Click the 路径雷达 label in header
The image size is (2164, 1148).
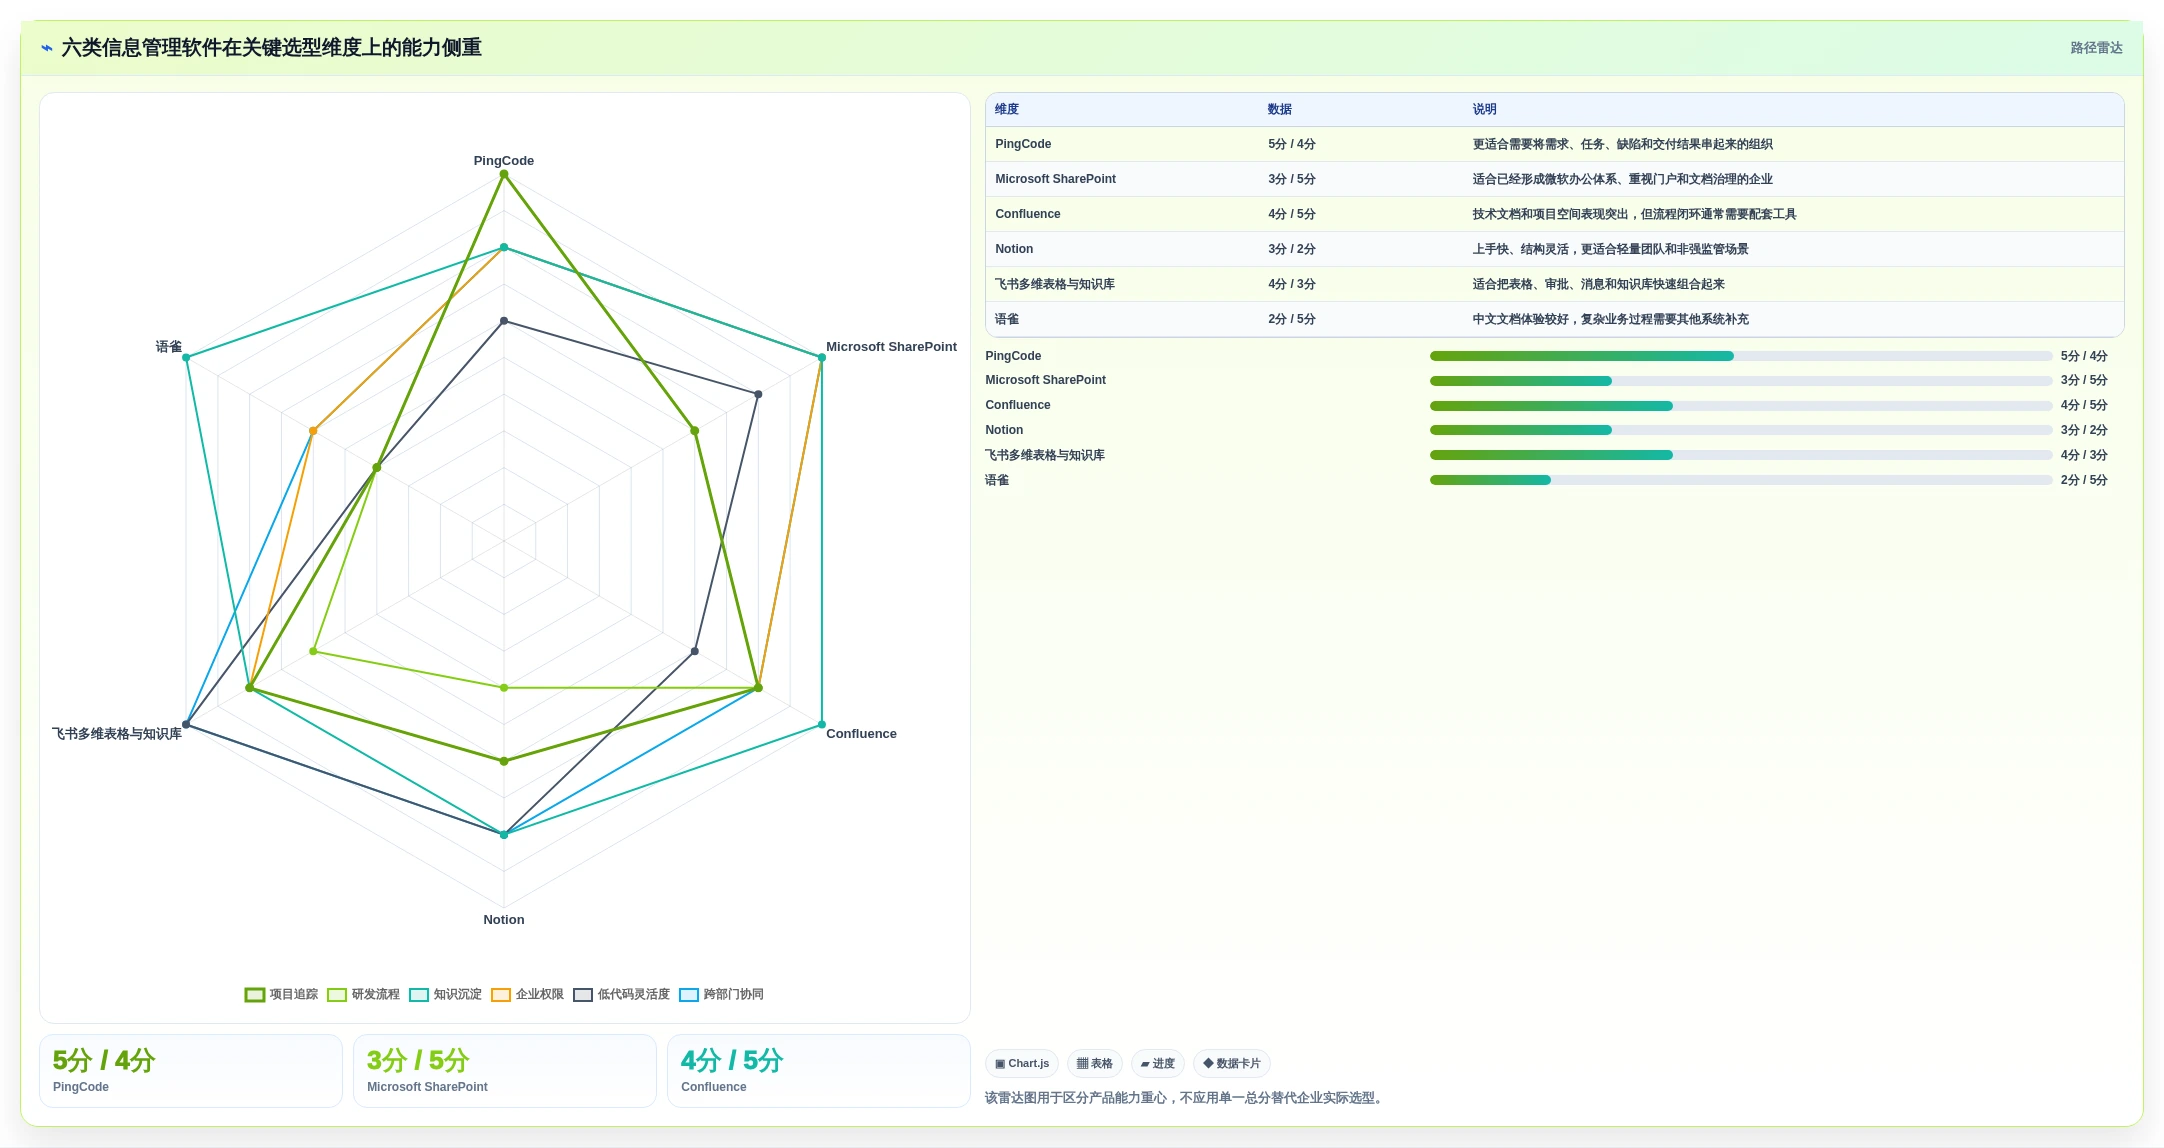click(x=2096, y=48)
